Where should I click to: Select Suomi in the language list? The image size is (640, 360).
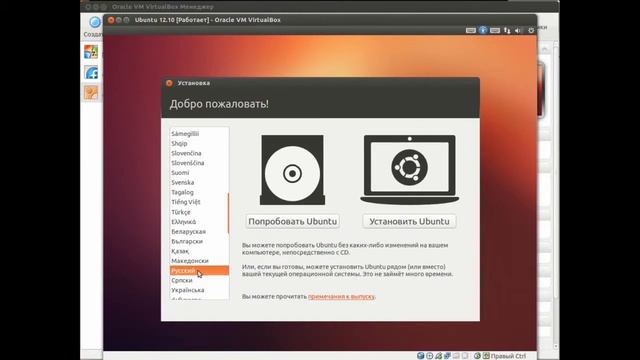pyautogui.click(x=199, y=173)
